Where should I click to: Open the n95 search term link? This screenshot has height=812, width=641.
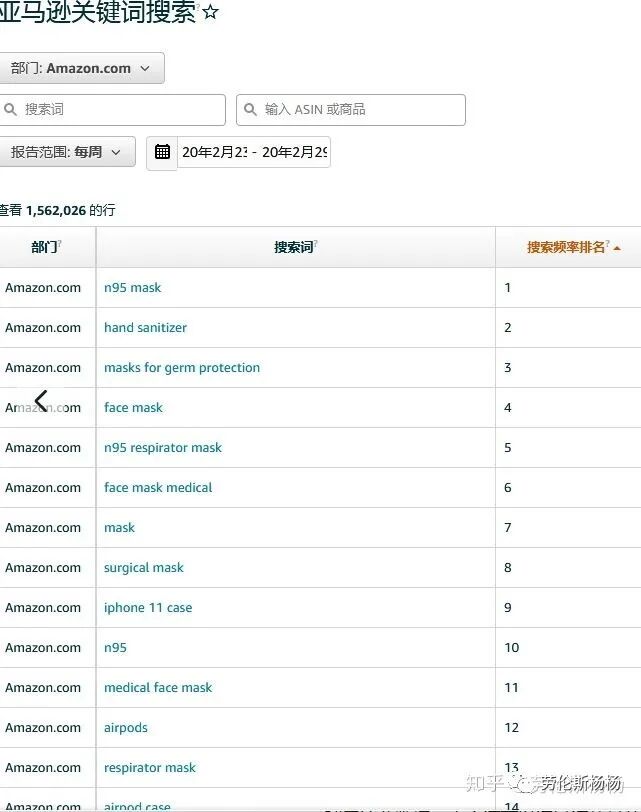[x=115, y=647]
